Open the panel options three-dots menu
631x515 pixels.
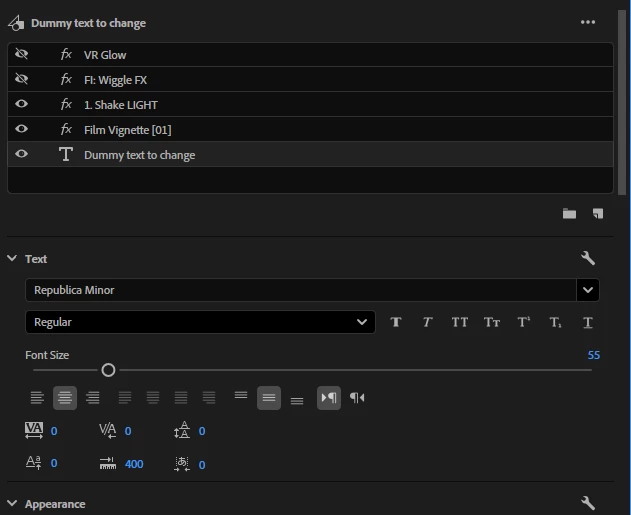tap(588, 23)
